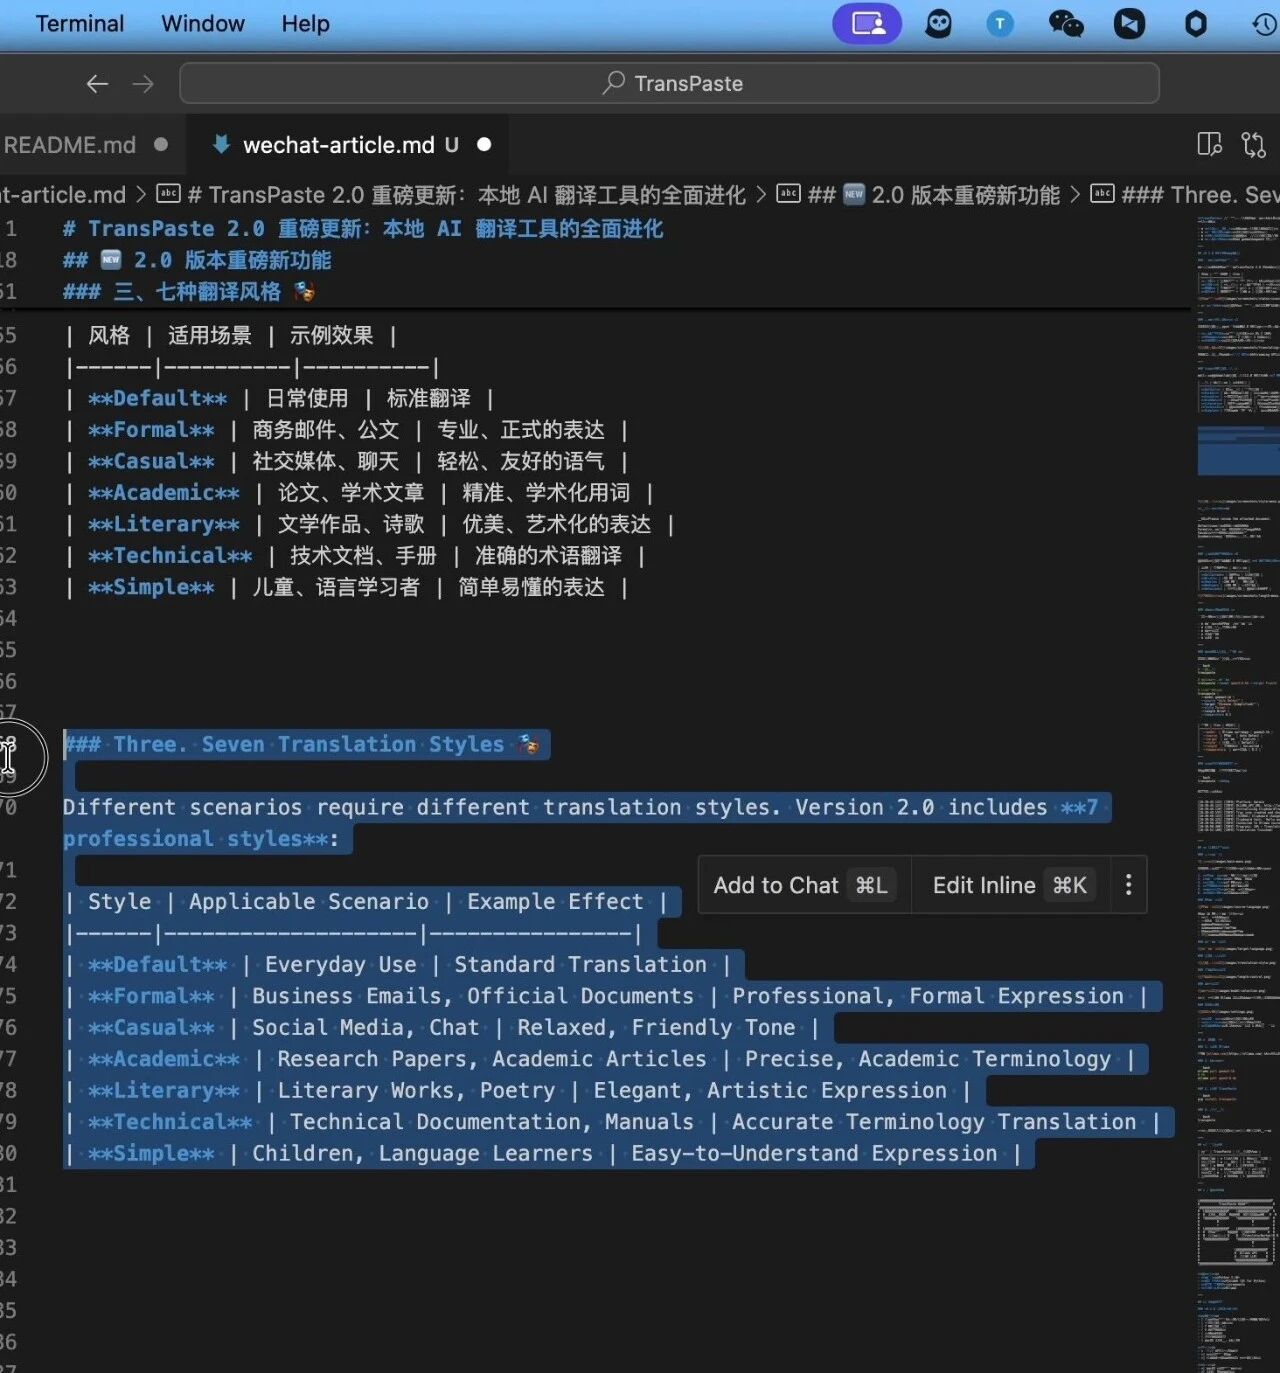Click the 'Literary Works, Poetry' row
1280x1373 pixels.
[x=518, y=1091]
